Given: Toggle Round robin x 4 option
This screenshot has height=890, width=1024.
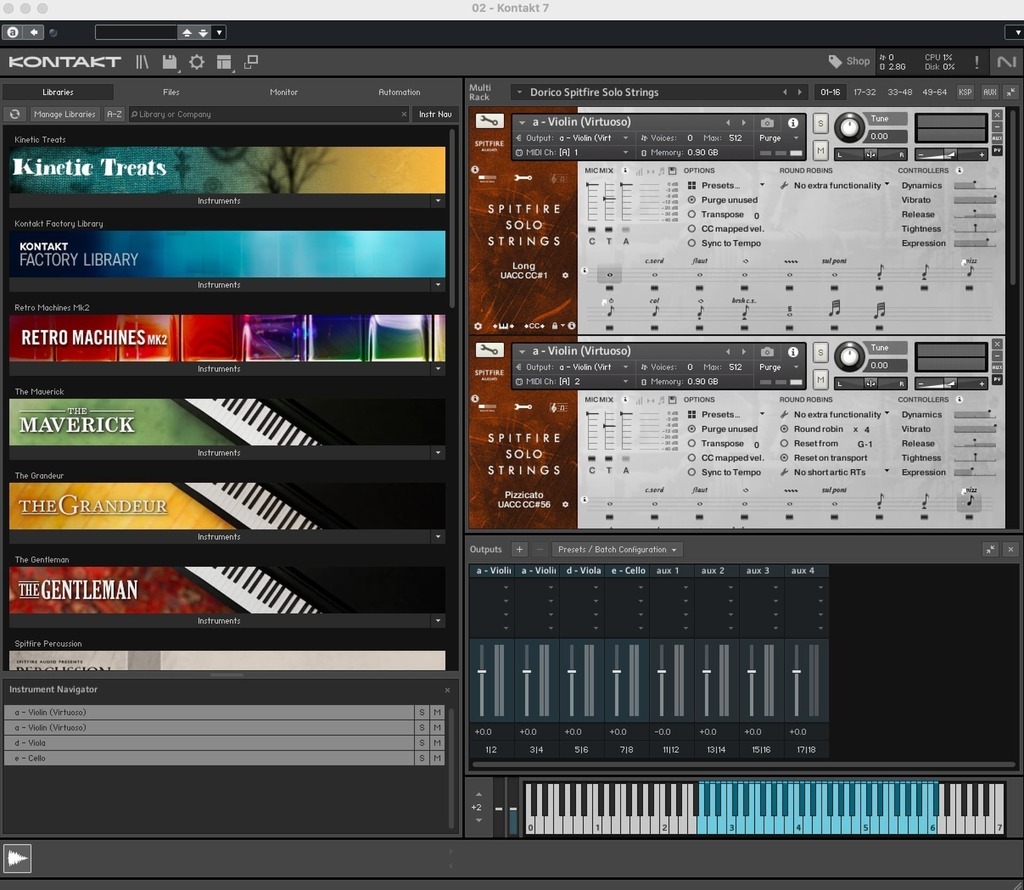Looking at the screenshot, I should click(x=784, y=429).
